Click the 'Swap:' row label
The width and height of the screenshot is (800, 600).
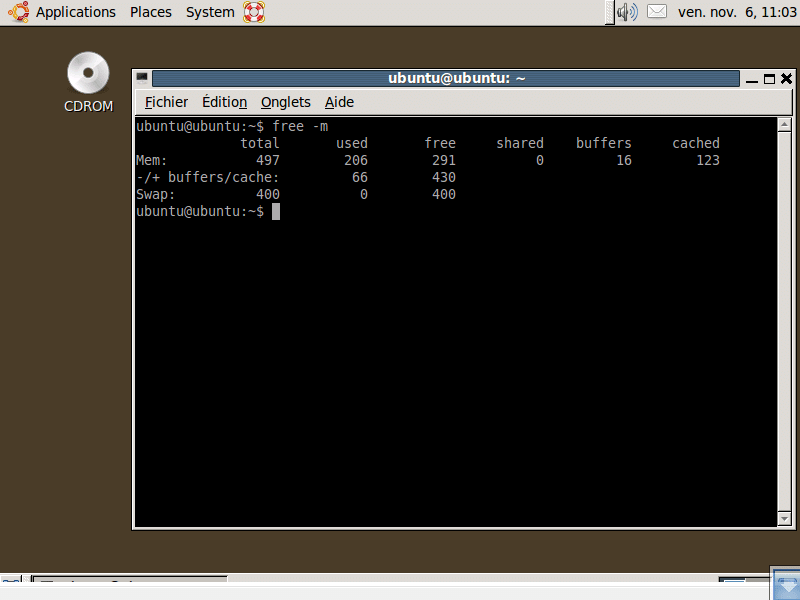(x=156, y=194)
